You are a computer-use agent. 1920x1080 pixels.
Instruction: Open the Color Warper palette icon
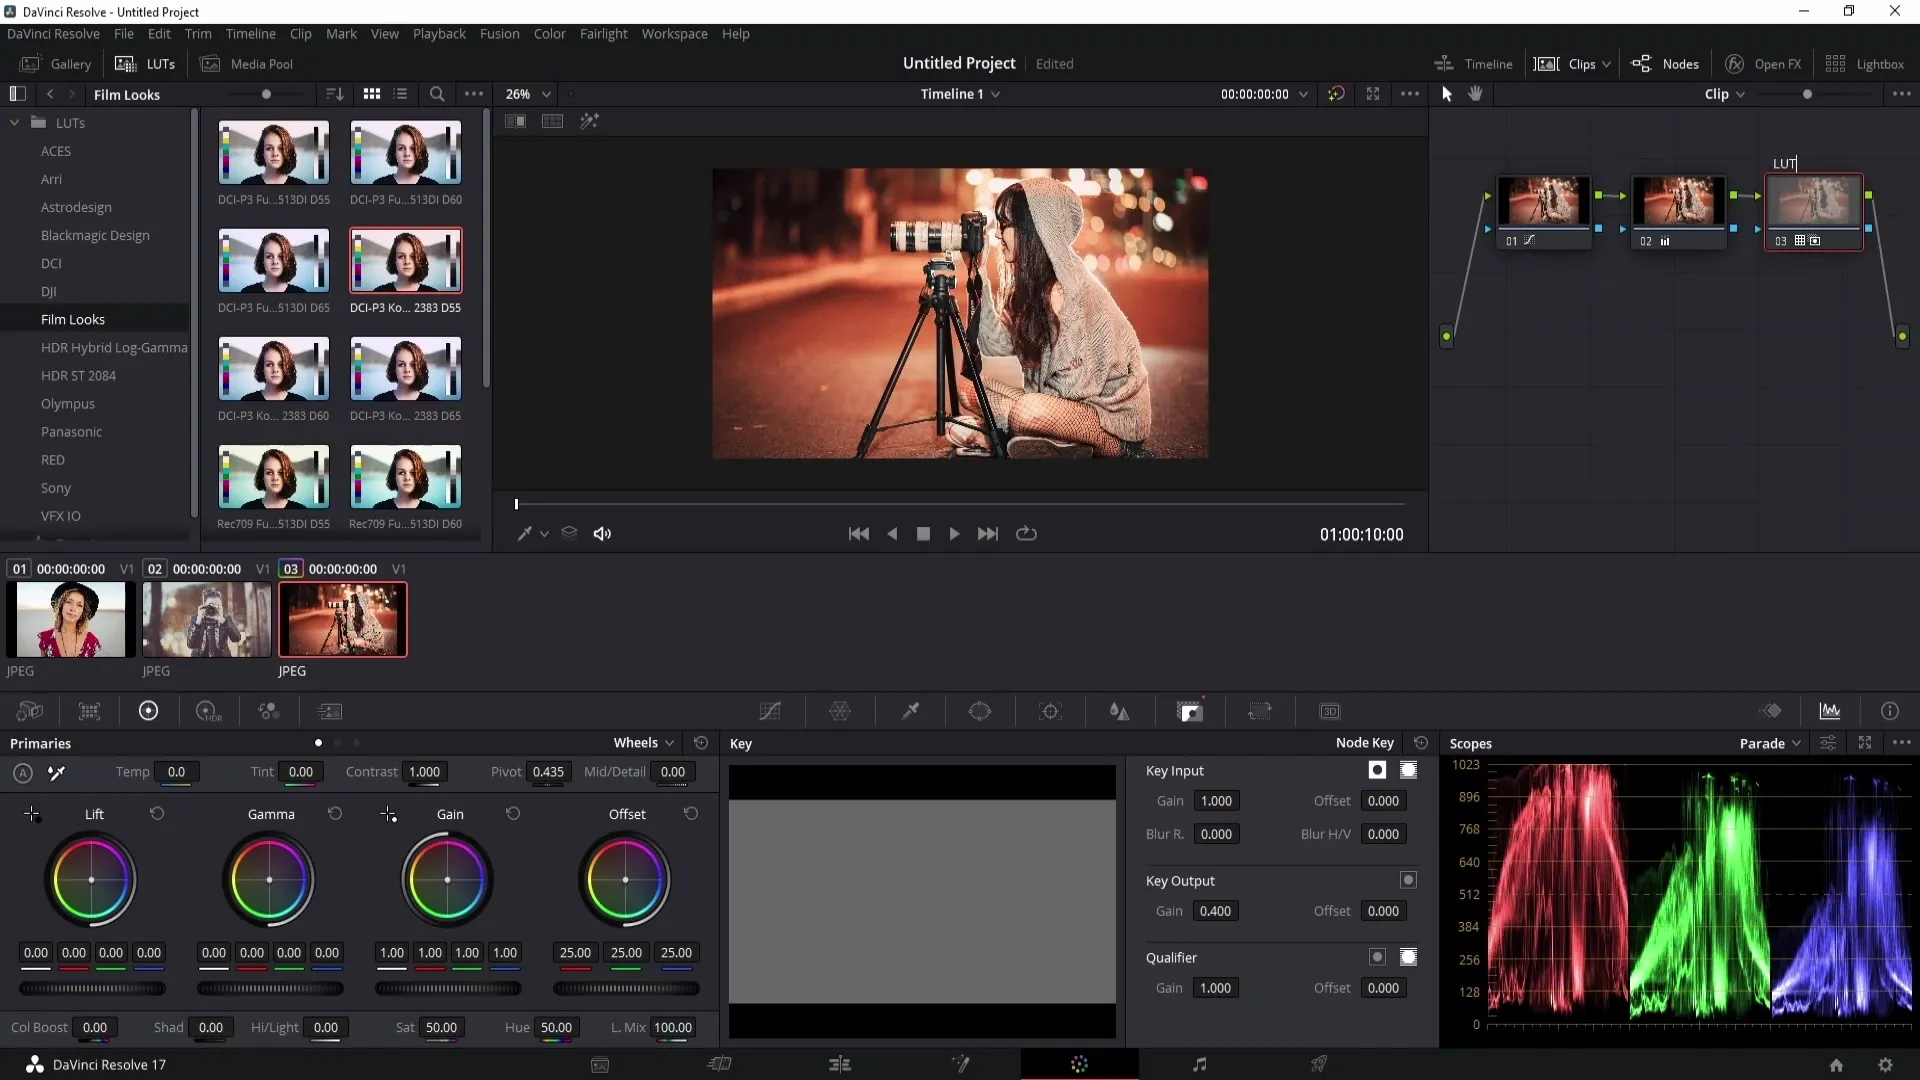pyautogui.click(x=840, y=711)
